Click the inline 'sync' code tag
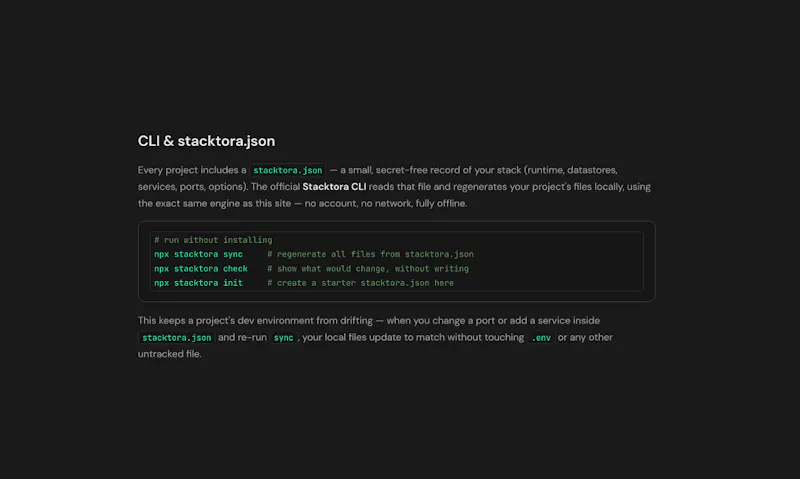This screenshot has width=800, height=479. click(283, 338)
